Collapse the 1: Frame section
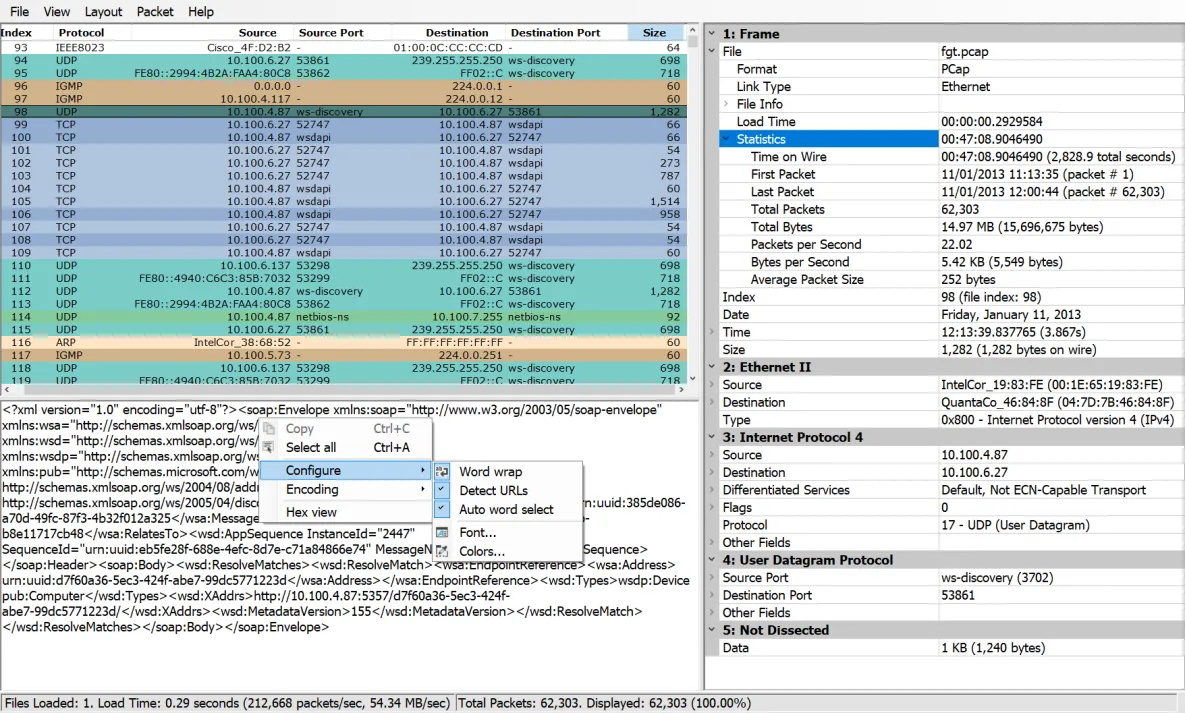Viewport: 1185px width, 713px height. [712, 33]
